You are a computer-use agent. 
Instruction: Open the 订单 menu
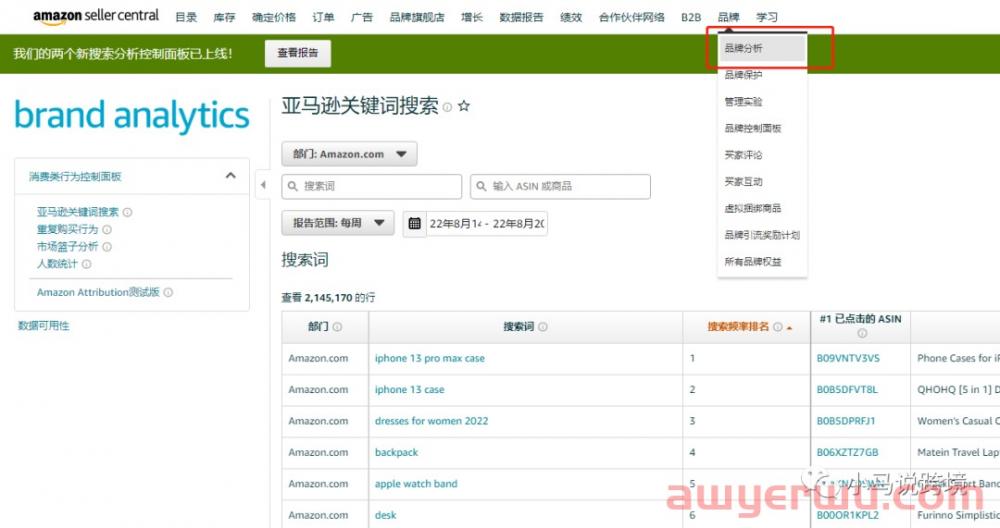(323, 17)
